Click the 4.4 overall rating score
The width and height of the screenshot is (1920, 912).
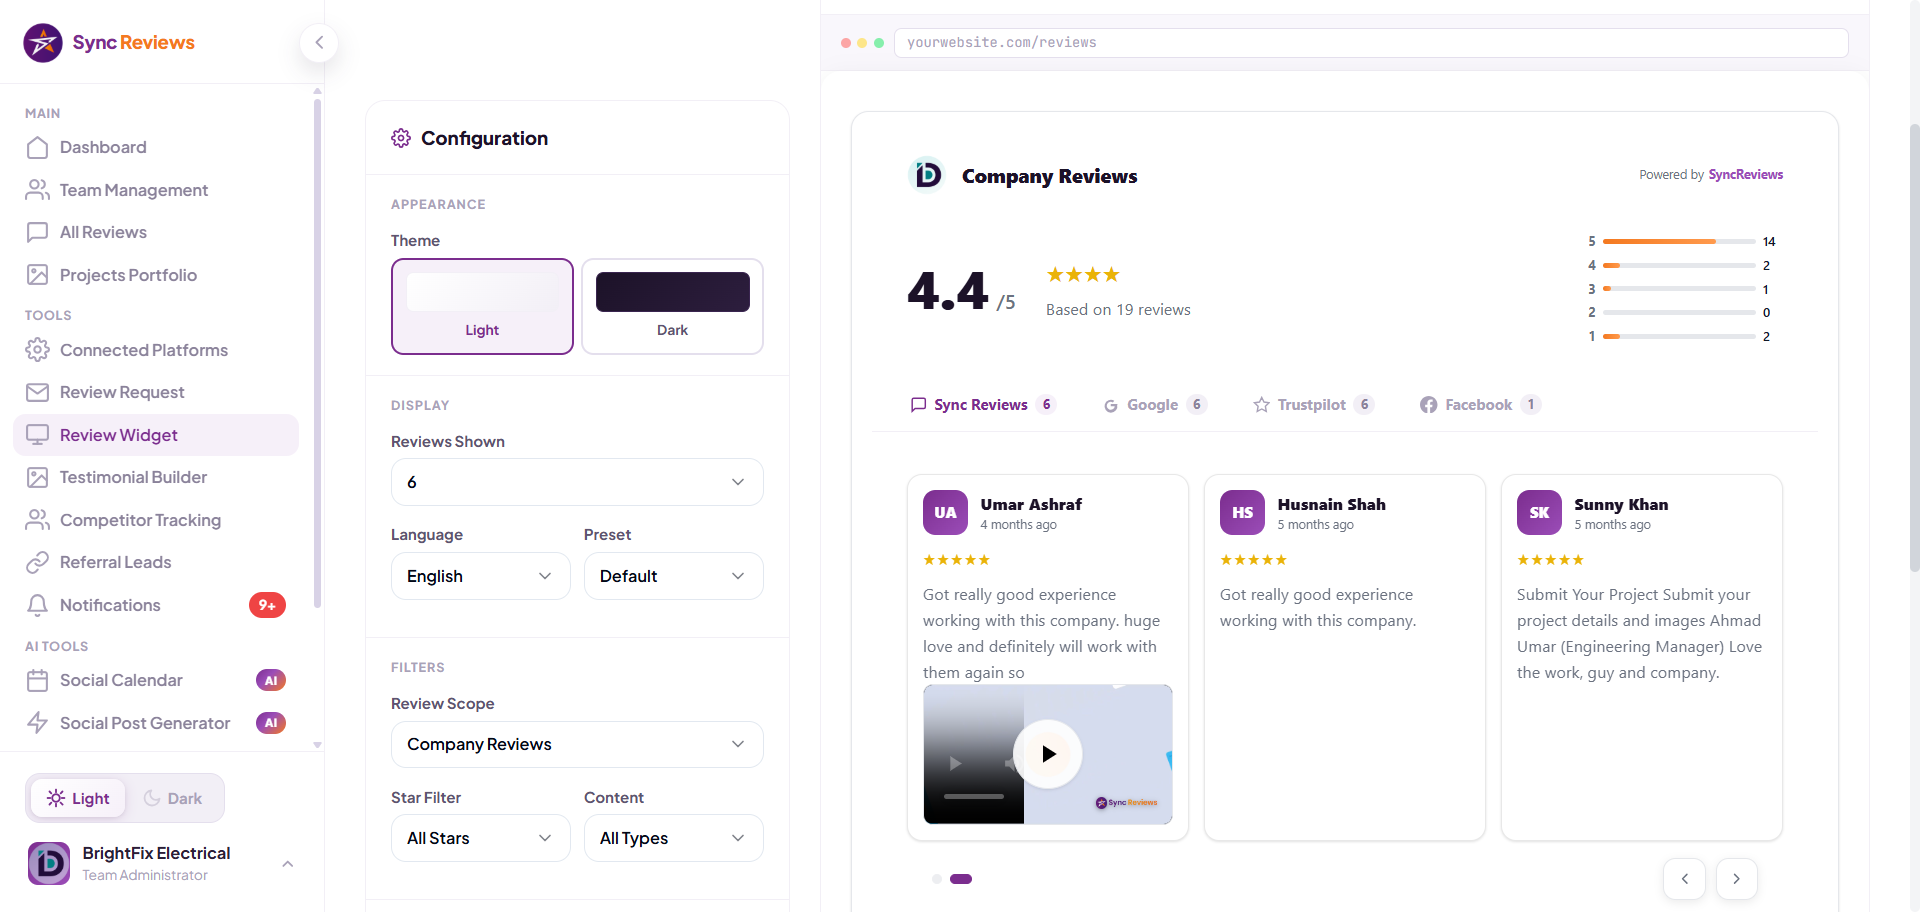948,291
